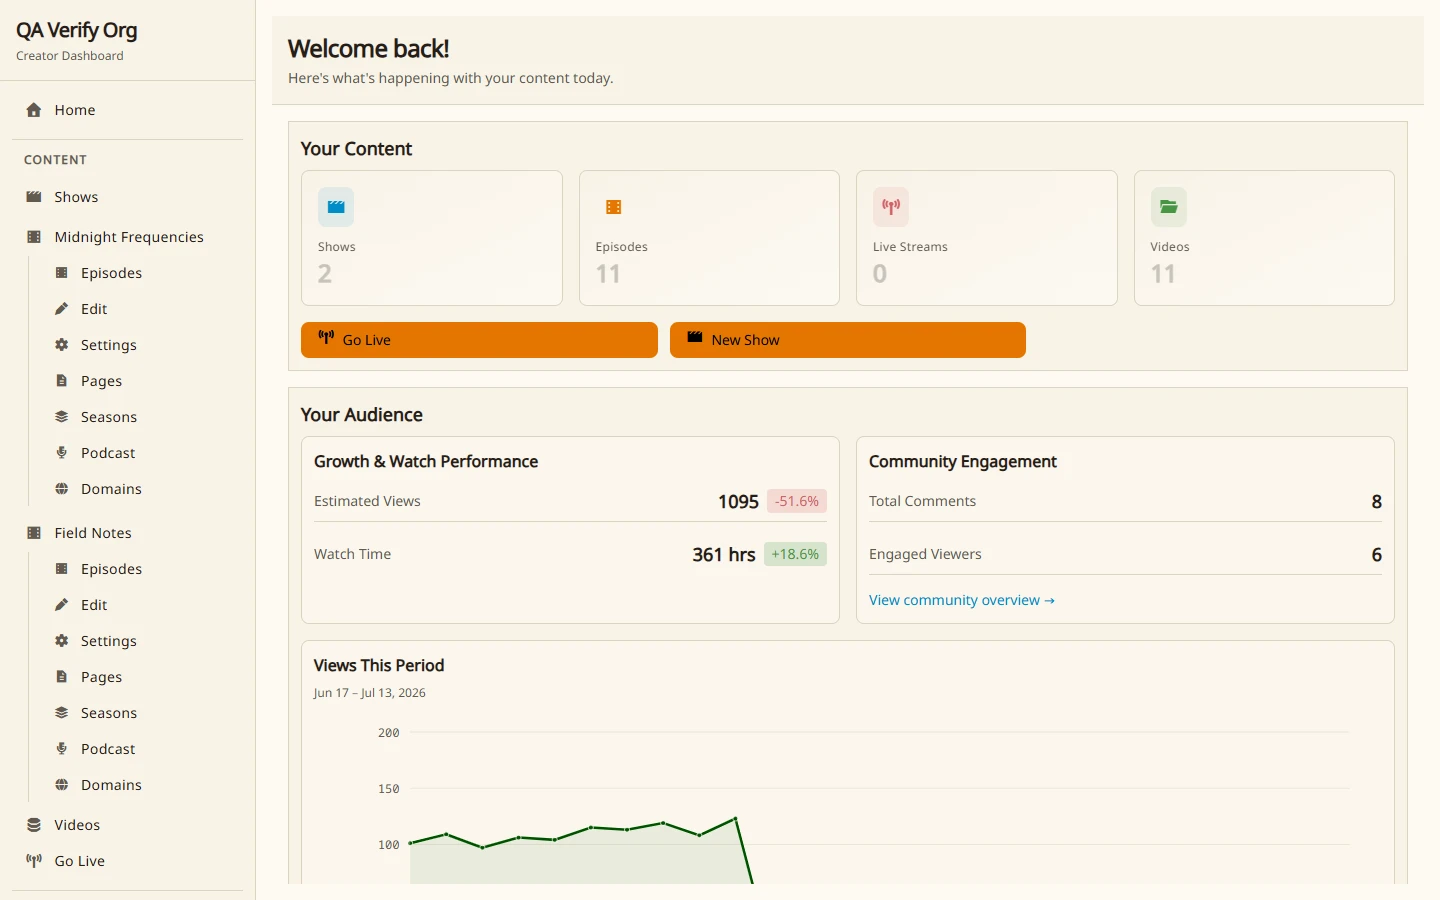Open Field Notes Domains

tap(140, 785)
